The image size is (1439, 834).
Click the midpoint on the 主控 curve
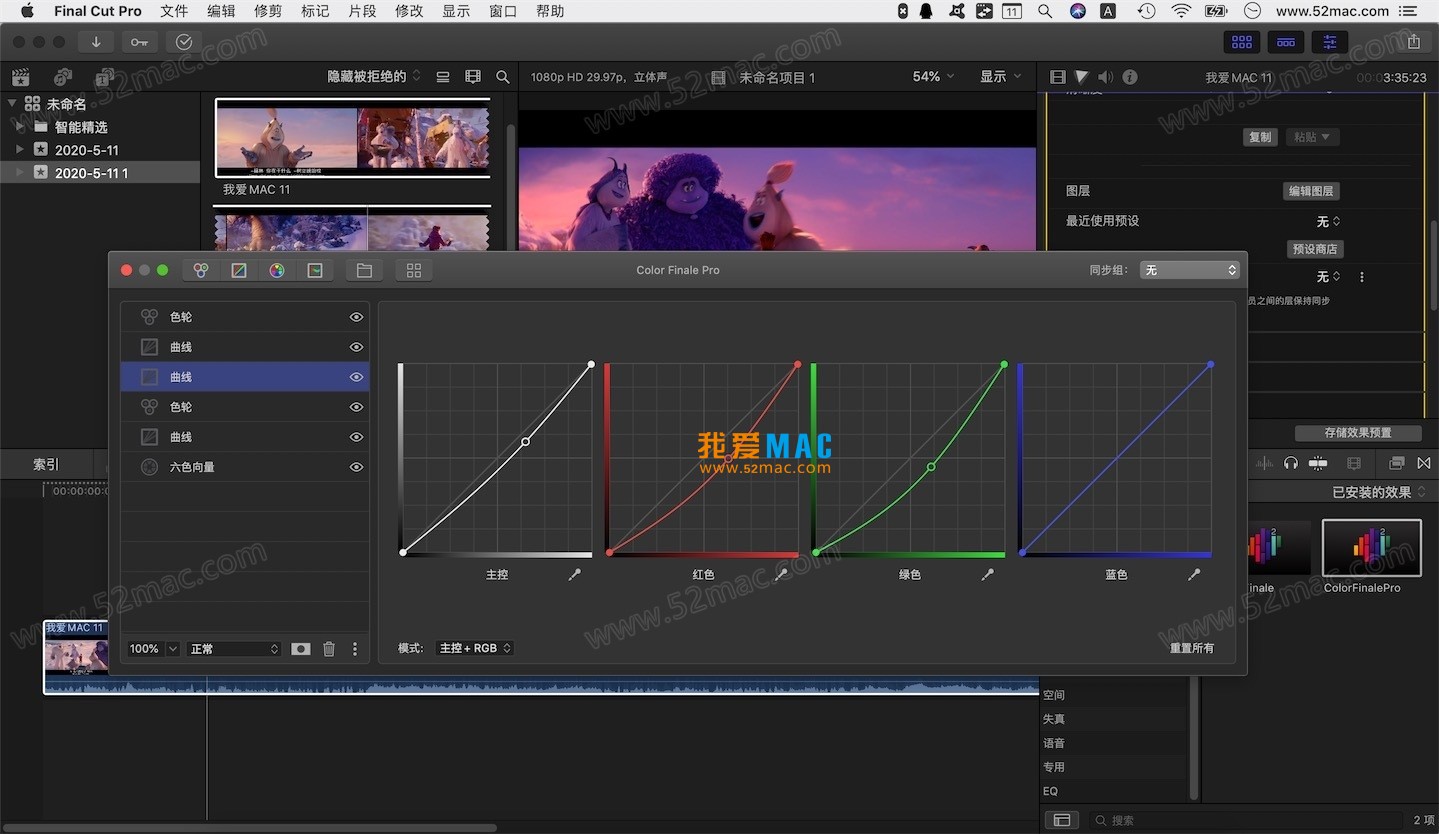point(526,441)
